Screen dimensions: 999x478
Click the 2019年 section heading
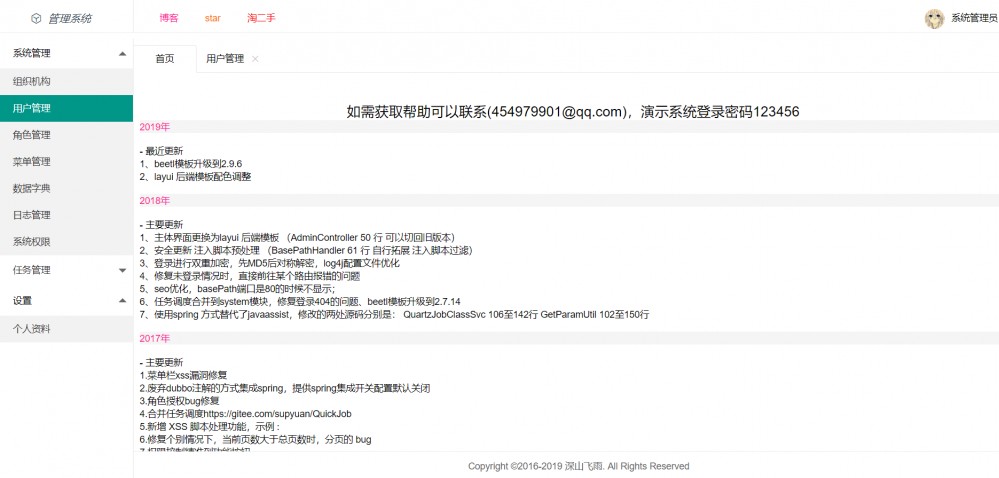[x=155, y=127]
